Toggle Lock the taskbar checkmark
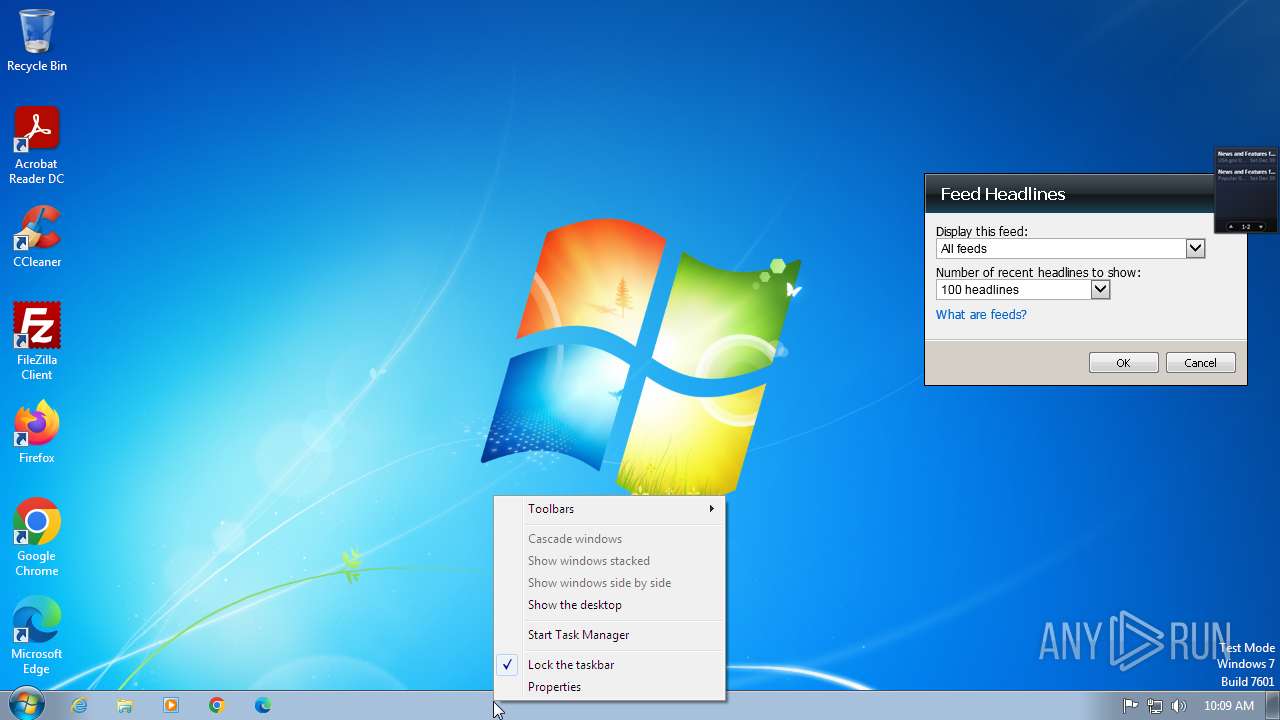The width and height of the screenshot is (1280, 720). [x=609, y=665]
